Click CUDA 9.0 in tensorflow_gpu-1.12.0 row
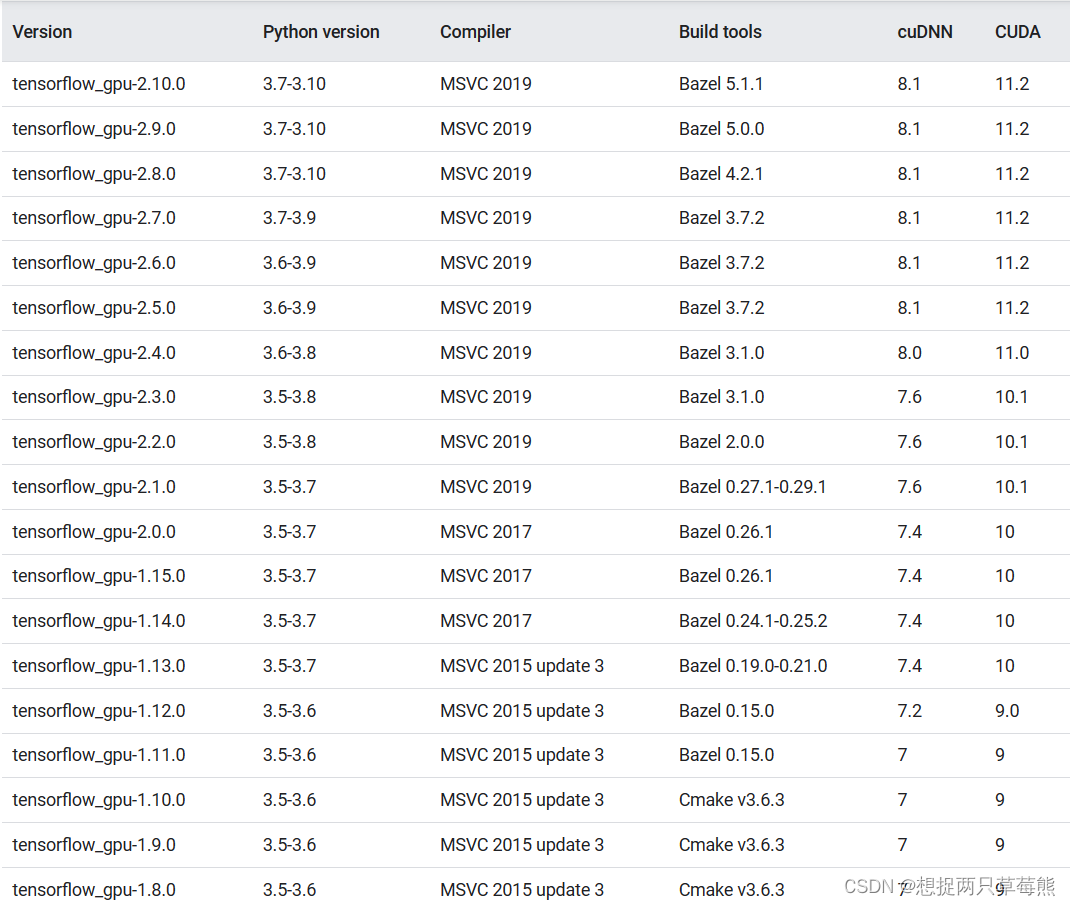Screen dimensions: 1070x906 1007,712
